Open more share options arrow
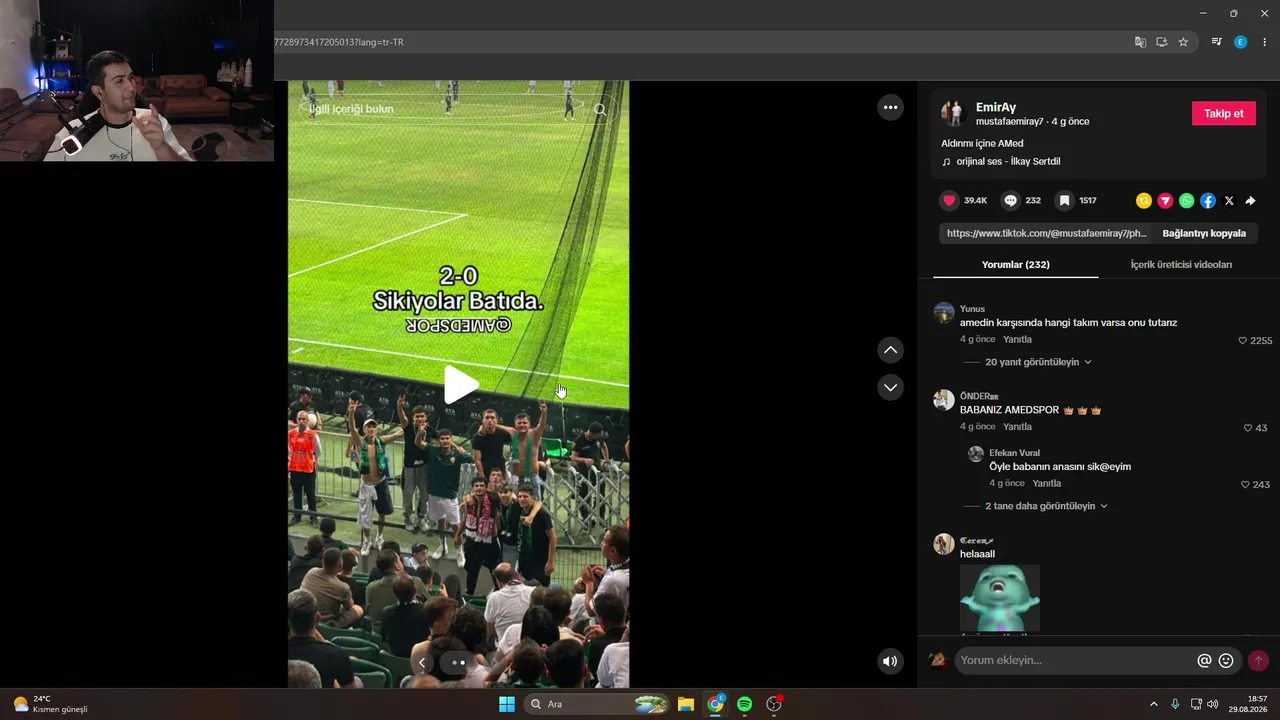Viewport: 1280px width, 720px height. pos(1250,201)
